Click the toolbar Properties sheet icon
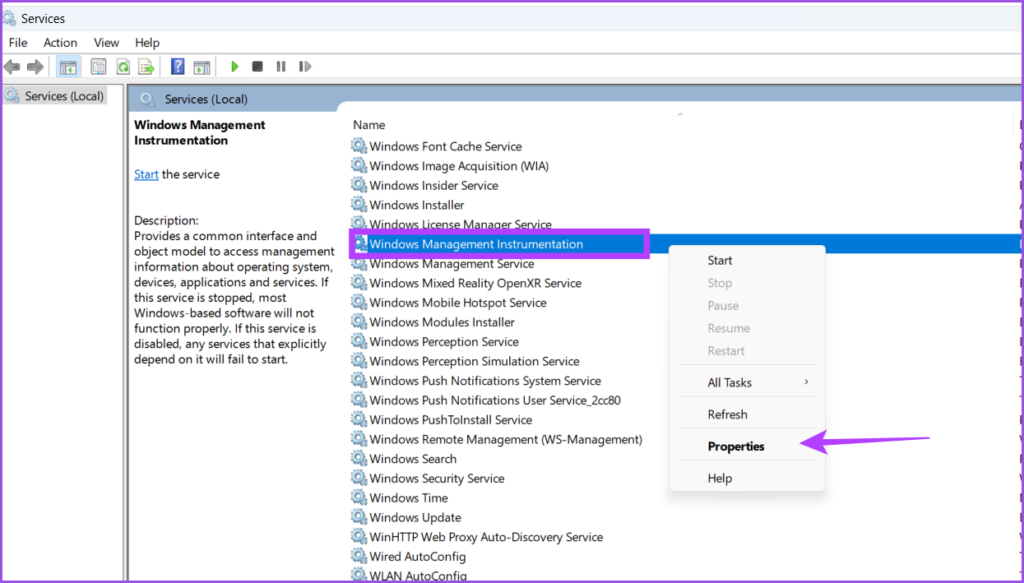The height and width of the screenshot is (583, 1024). pyautogui.click(x=99, y=67)
